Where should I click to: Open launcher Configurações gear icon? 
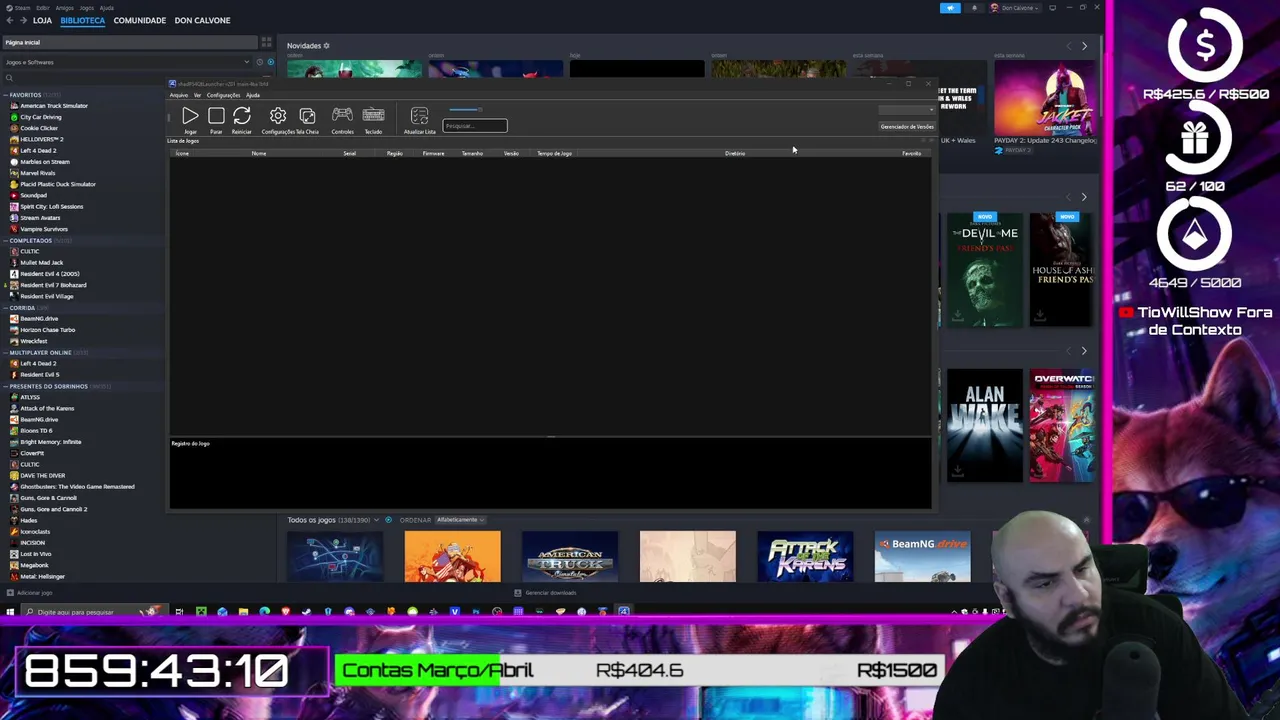278,116
